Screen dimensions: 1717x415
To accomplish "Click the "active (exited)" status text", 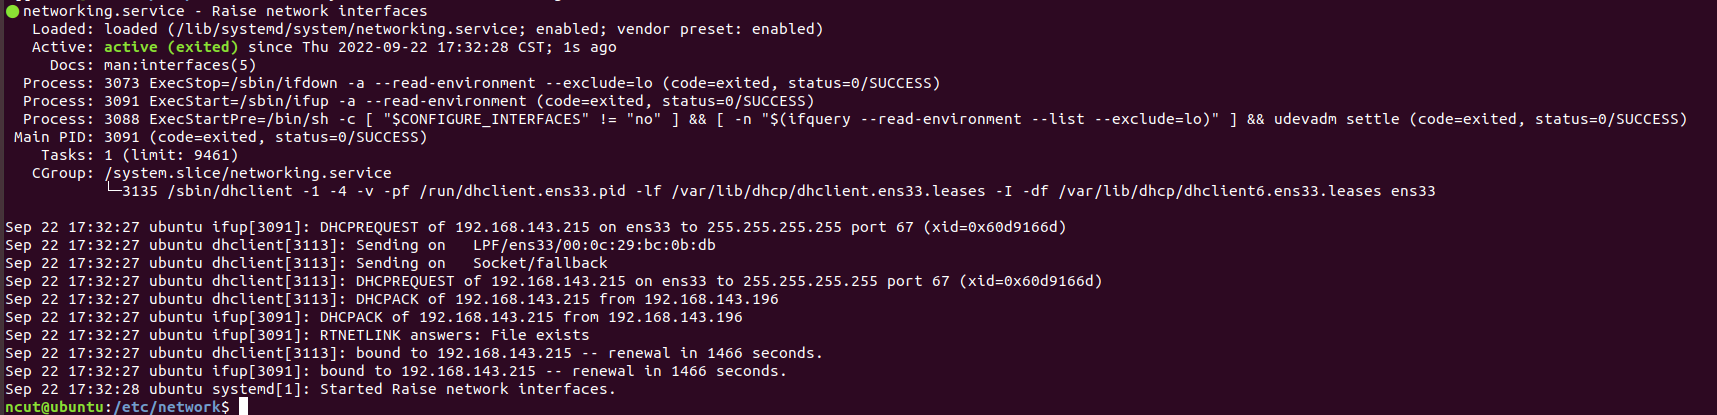I will pos(171,47).
